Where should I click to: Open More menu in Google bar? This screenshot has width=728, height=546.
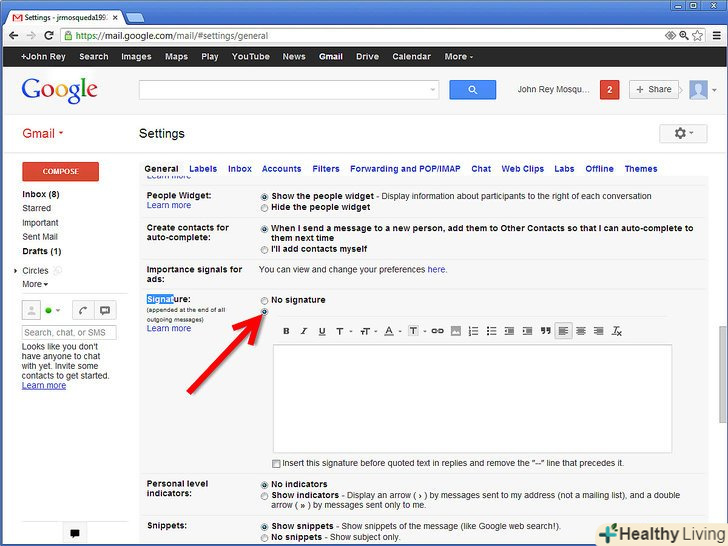(x=459, y=57)
